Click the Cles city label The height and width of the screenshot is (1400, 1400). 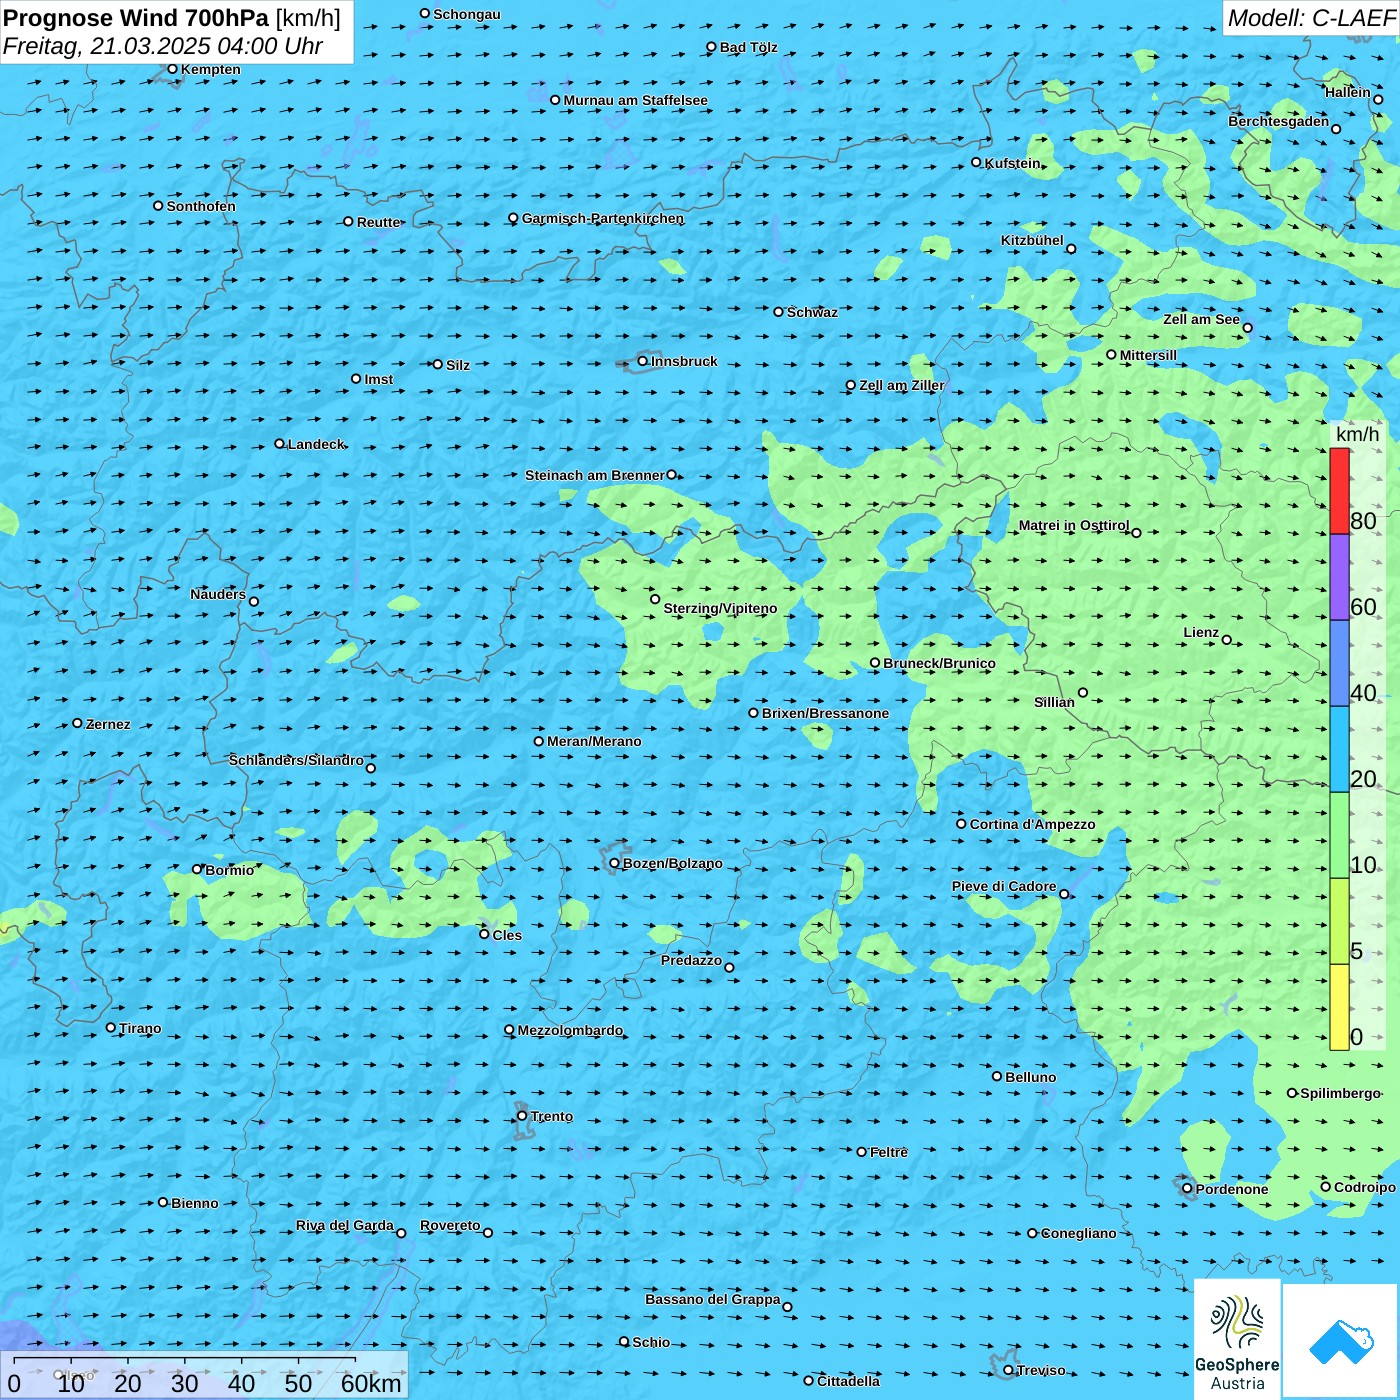(x=507, y=935)
